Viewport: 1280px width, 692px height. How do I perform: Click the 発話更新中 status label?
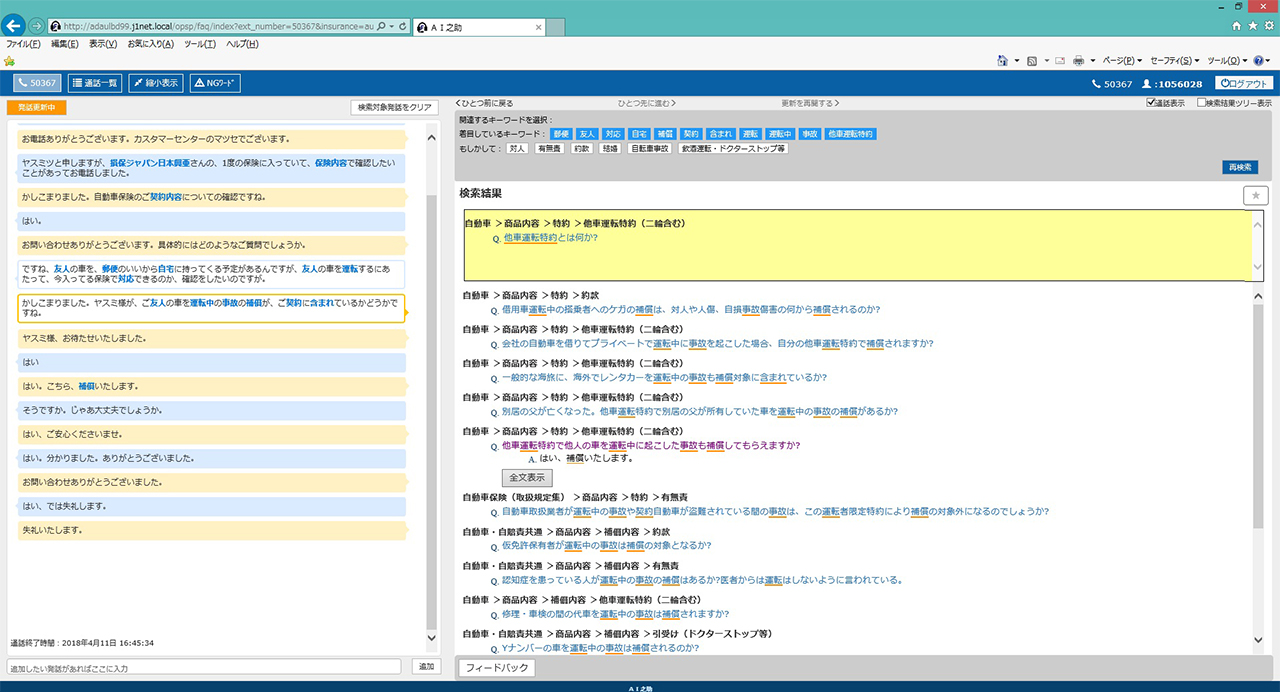pos(36,107)
